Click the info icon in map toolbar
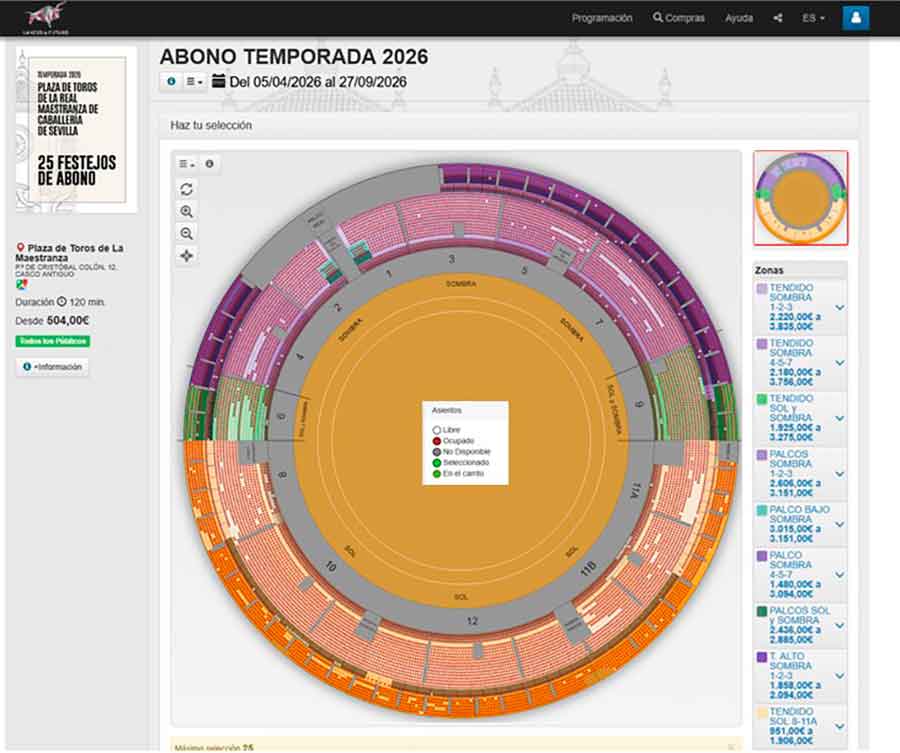The width and height of the screenshot is (900, 753). 209,164
